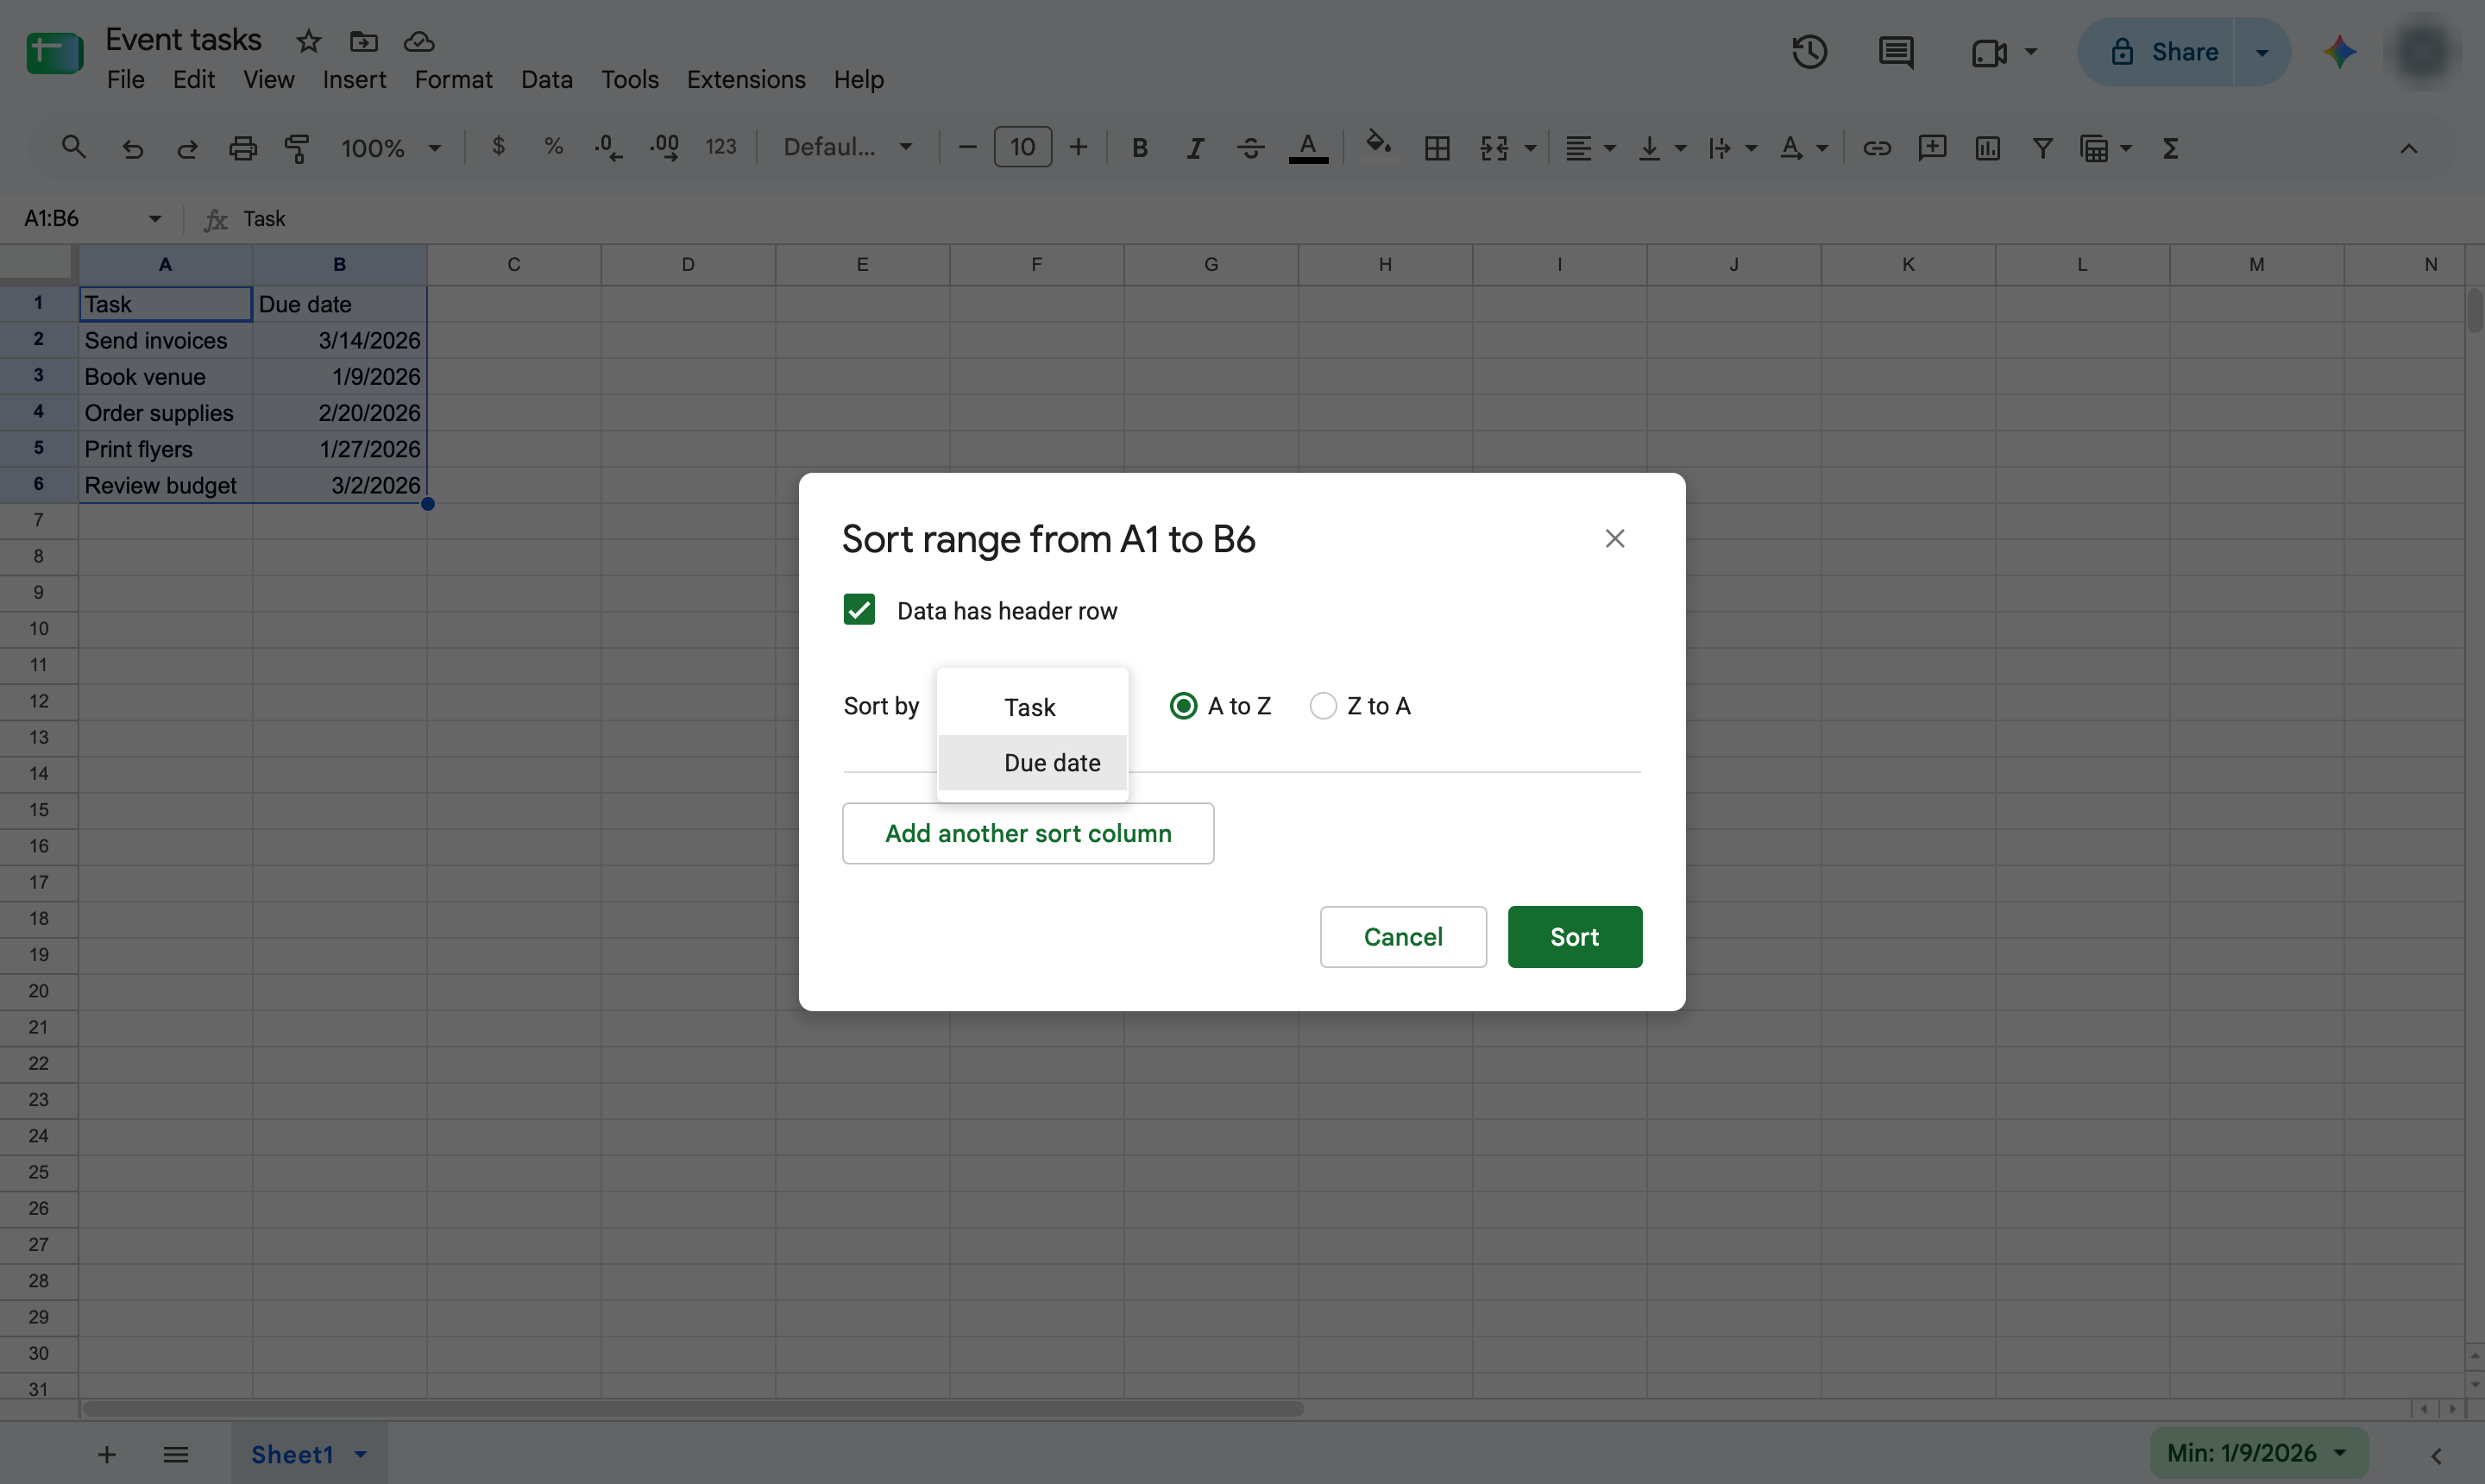Open the functions sigma icon
The image size is (2485, 1484).
(x=2170, y=148)
